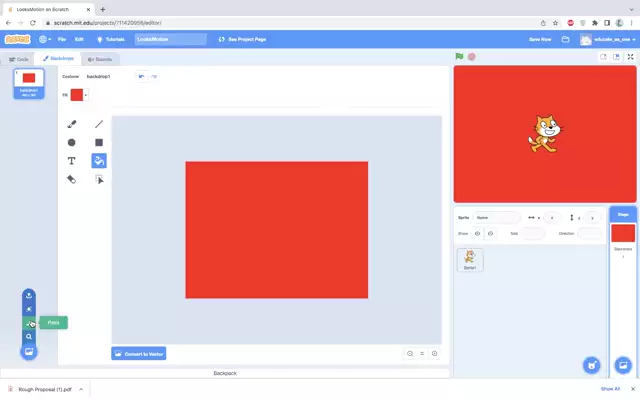
Task: Click the green flag to run
Action: 459,56
